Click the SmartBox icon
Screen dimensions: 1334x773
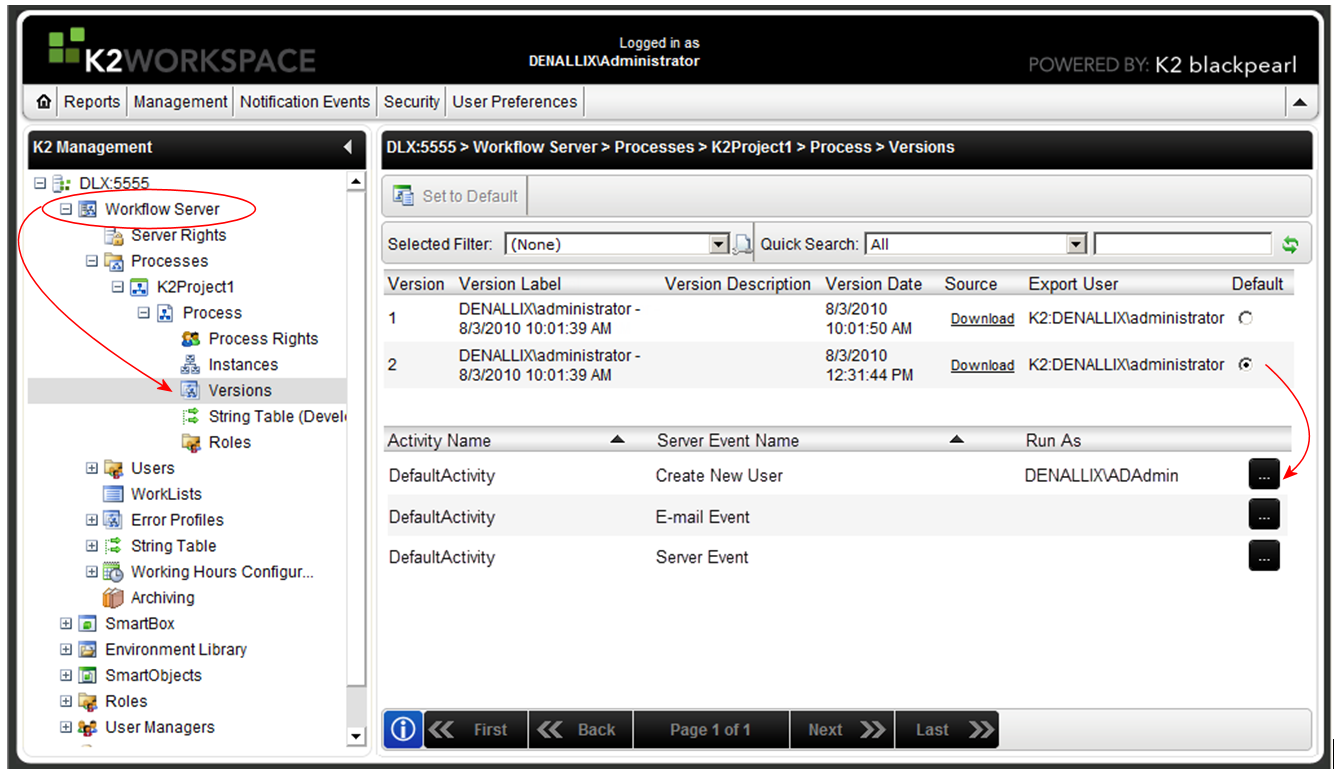88,624
